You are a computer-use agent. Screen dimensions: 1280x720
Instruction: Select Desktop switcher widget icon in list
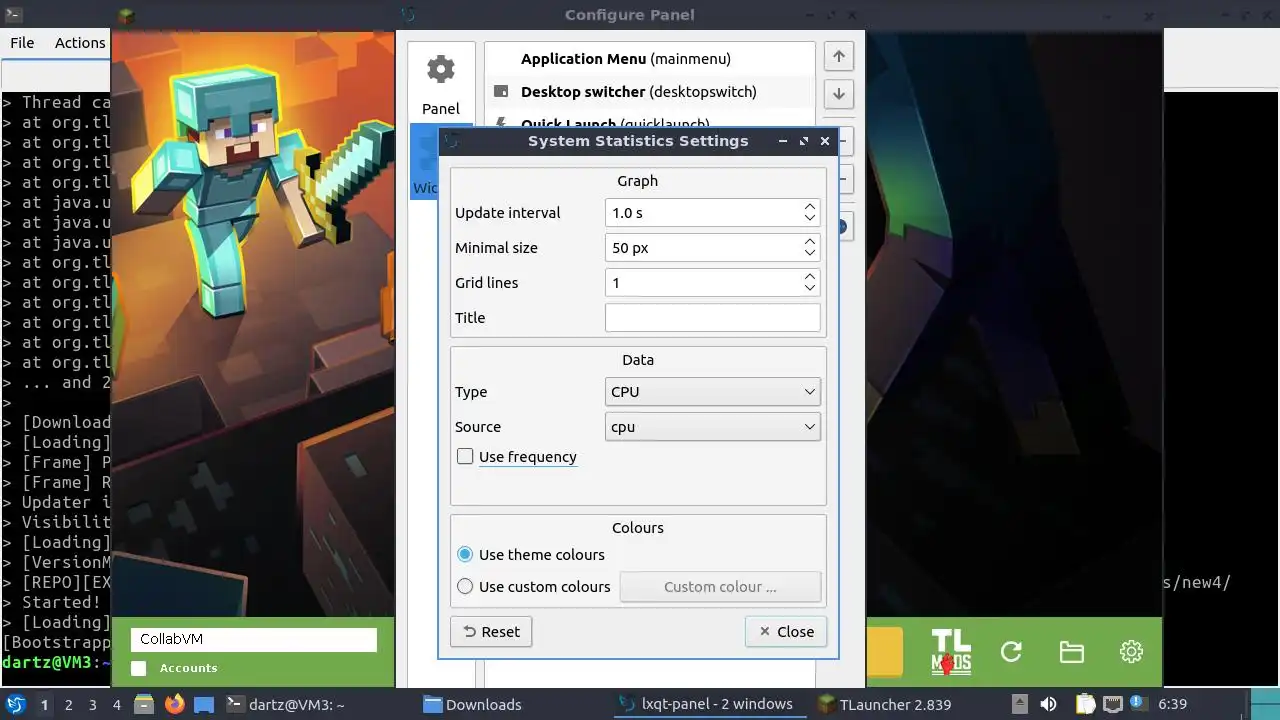click(x=501, y=92)
